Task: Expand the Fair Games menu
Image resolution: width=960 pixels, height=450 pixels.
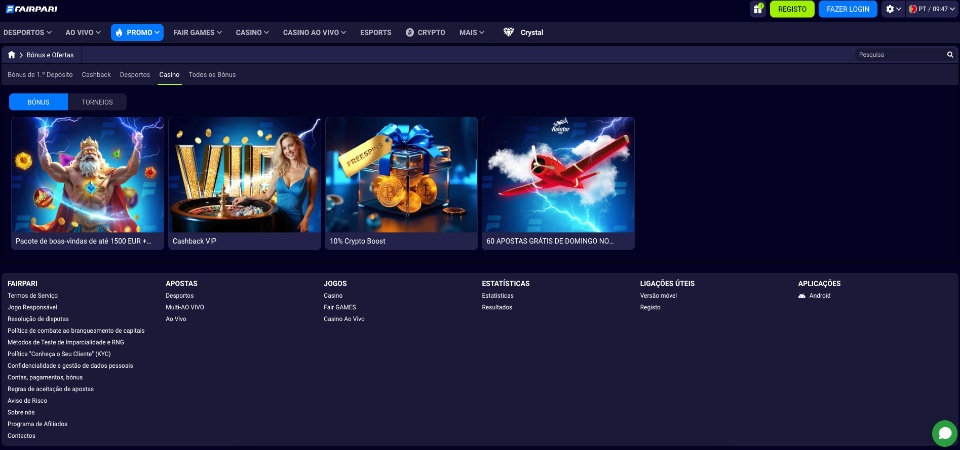Action: pyautogui.click(x=197, y=32)
